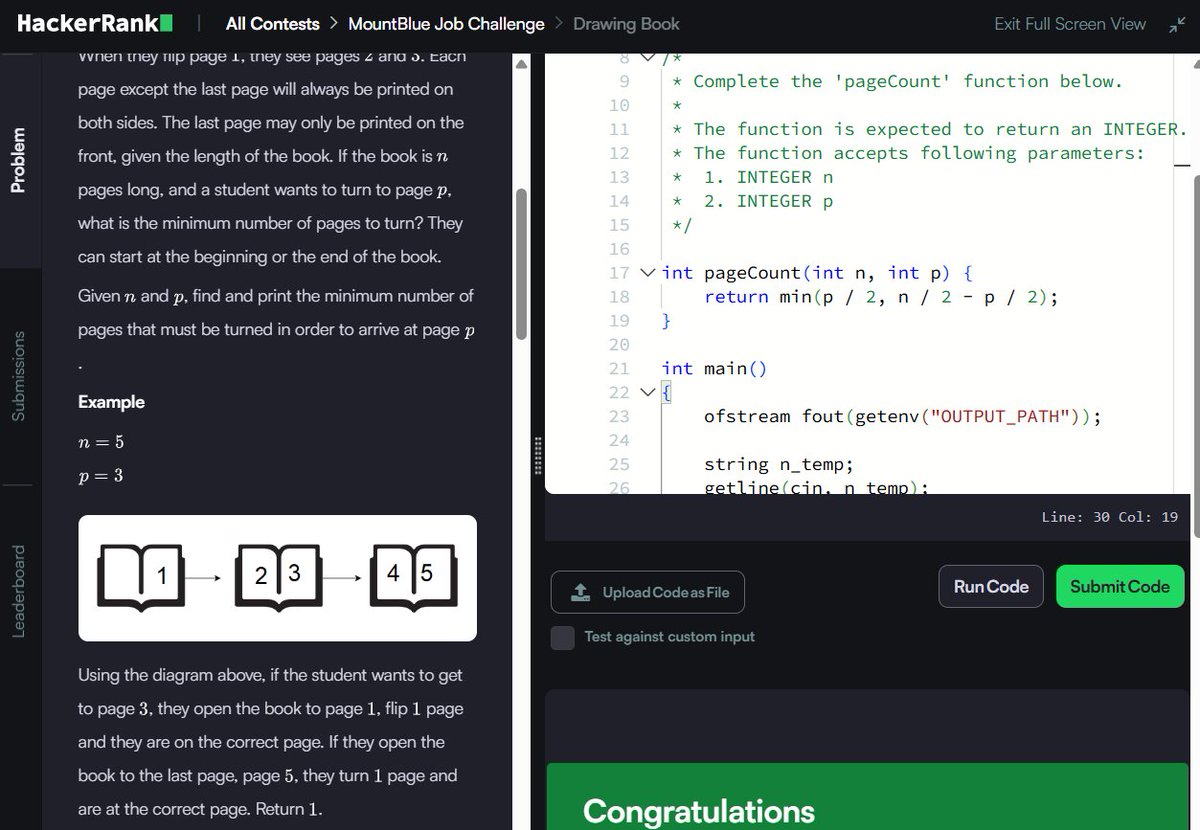
Task: Click the '1. INTEGER n' comment line
Action: tap(768, 177)
